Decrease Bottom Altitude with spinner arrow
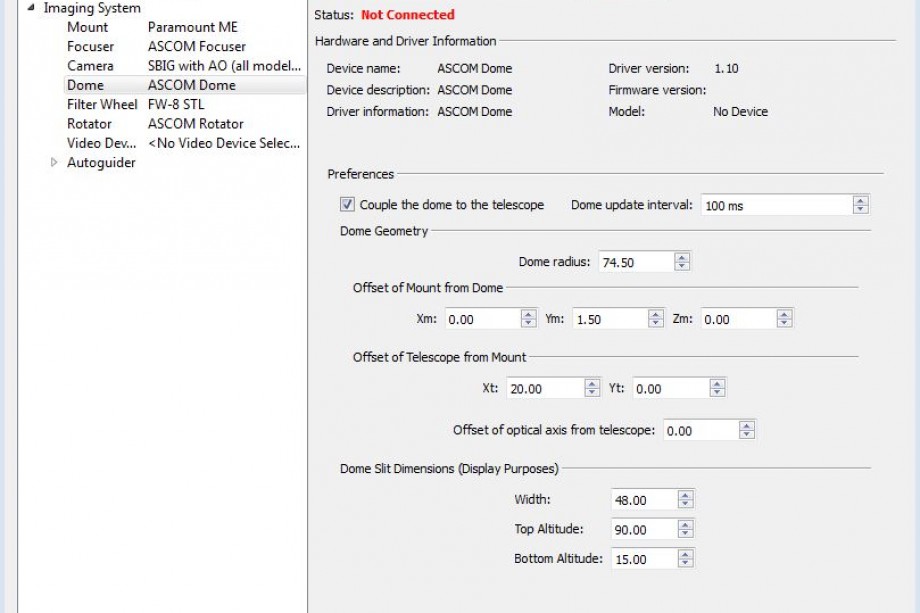 pyautogui.click(x=685, y=564)
